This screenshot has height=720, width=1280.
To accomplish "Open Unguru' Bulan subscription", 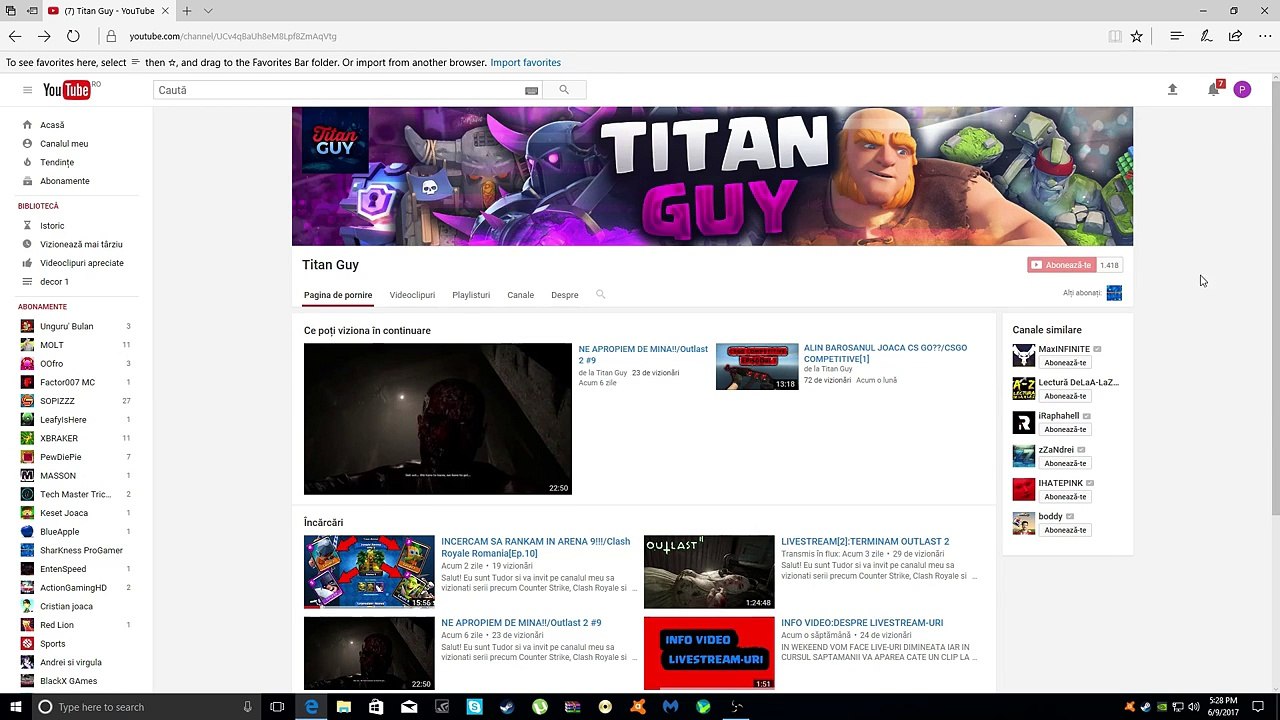I will (66, 326).
